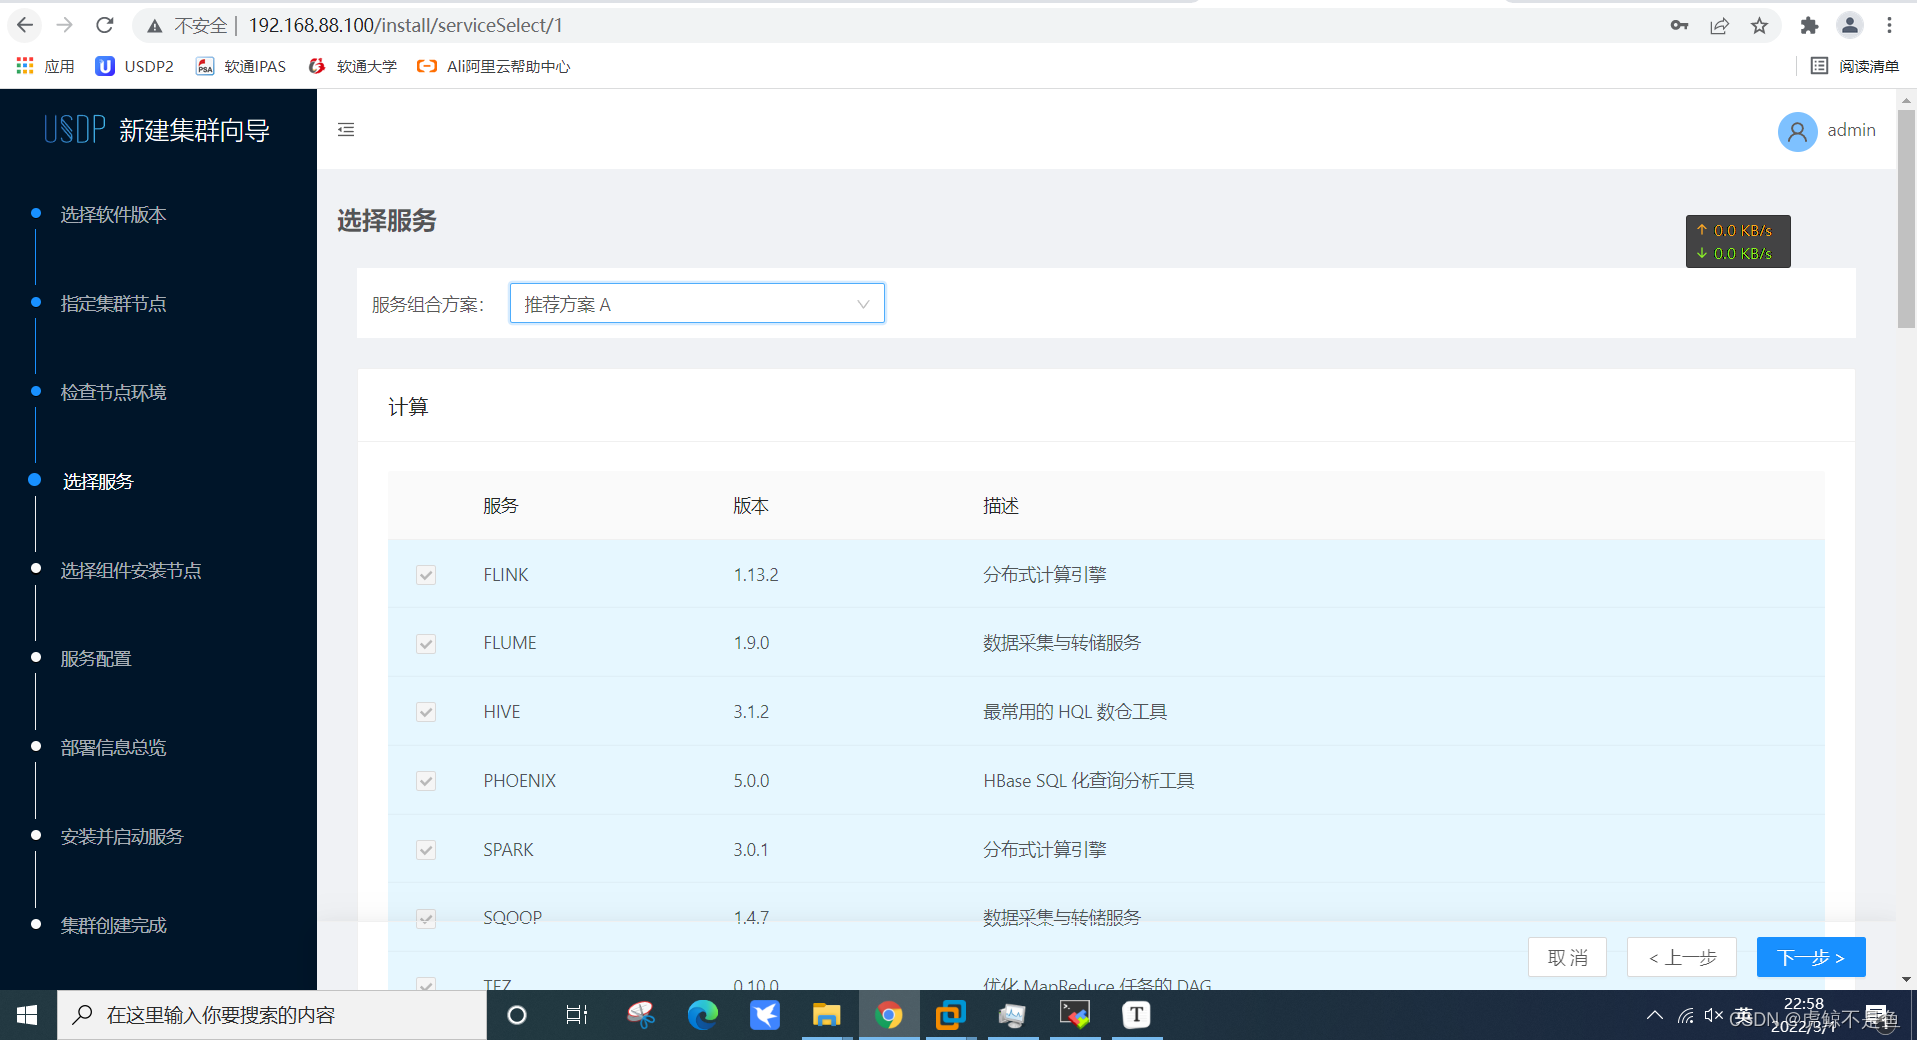Image resolution: width=1917 pixels, height=1040 pixels.
Task: Share this page icon
Action: (x=1719, y=26)
